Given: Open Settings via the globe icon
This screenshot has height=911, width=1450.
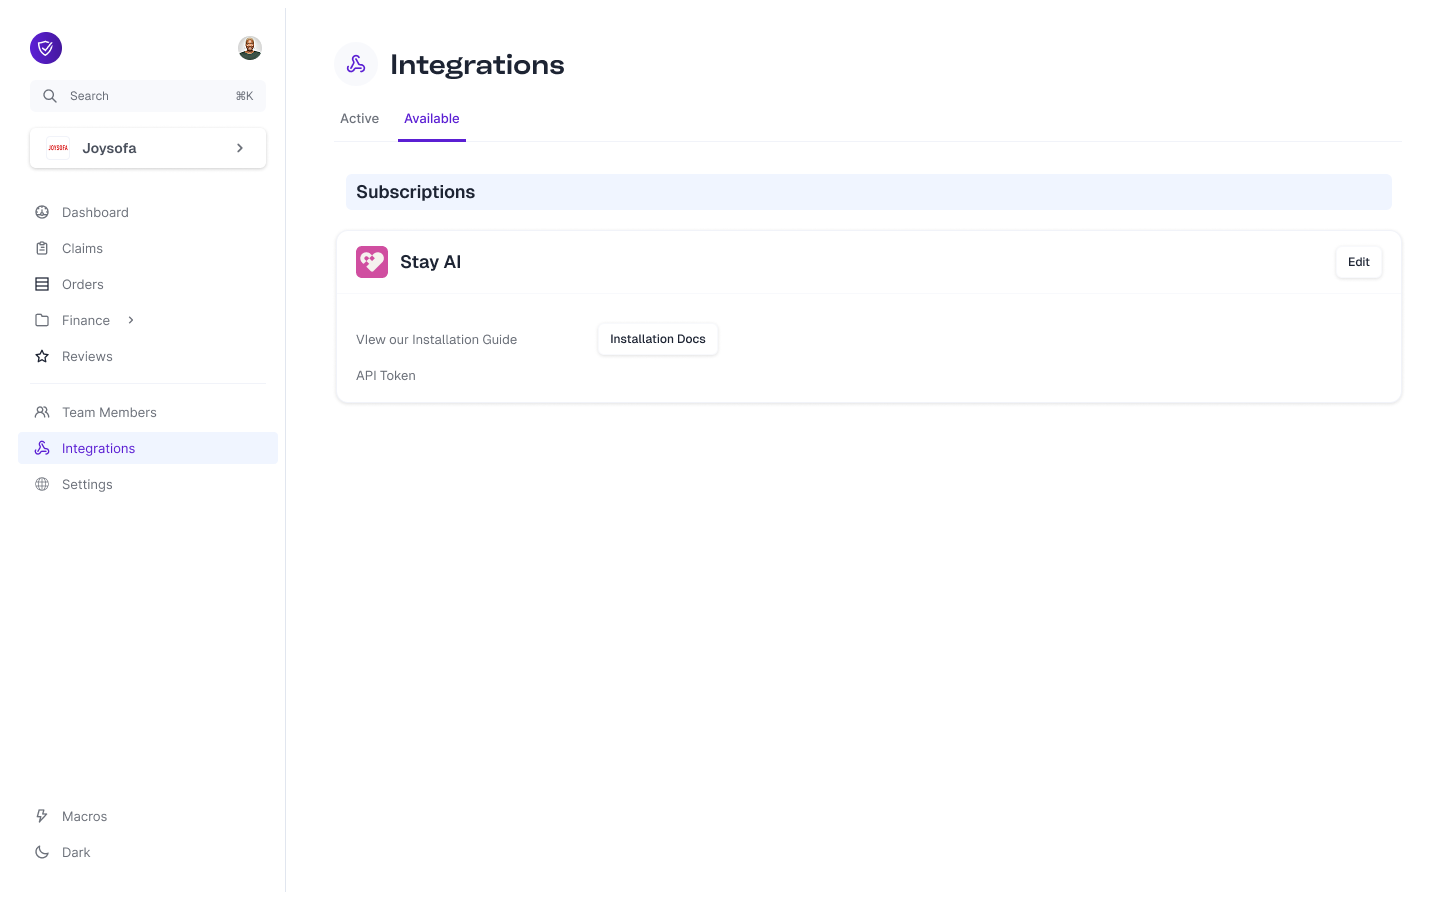Looking at the screenshot, I should (x=41, y=484).
